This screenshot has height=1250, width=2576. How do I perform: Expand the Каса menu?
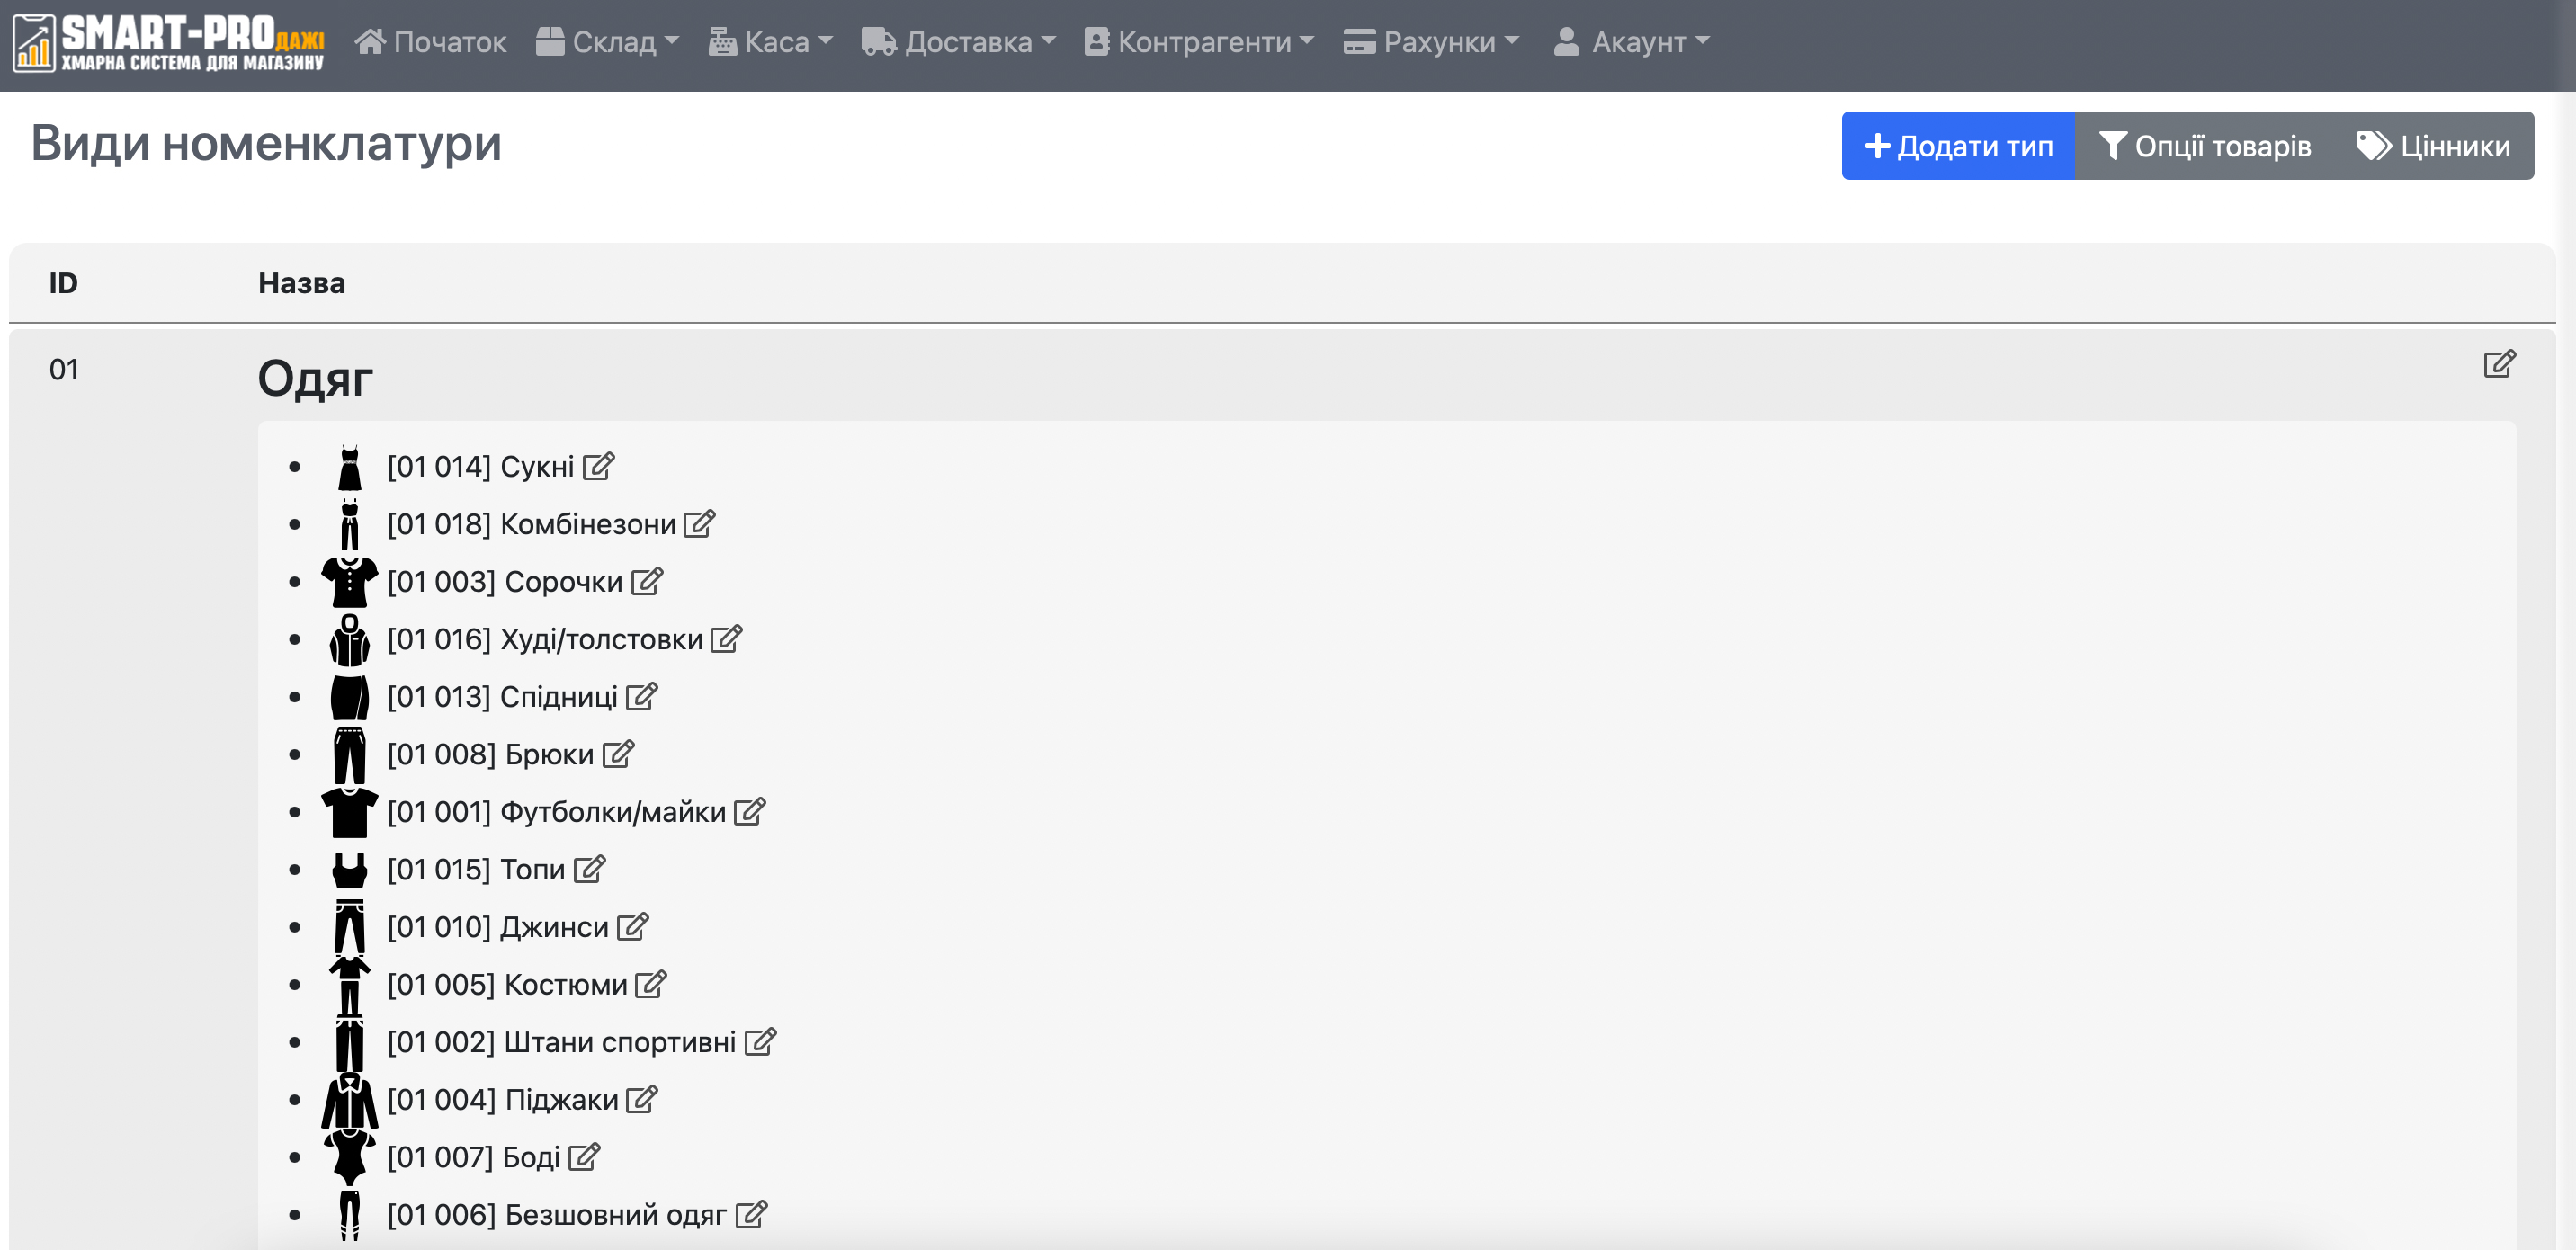click(x=771, y=42)
